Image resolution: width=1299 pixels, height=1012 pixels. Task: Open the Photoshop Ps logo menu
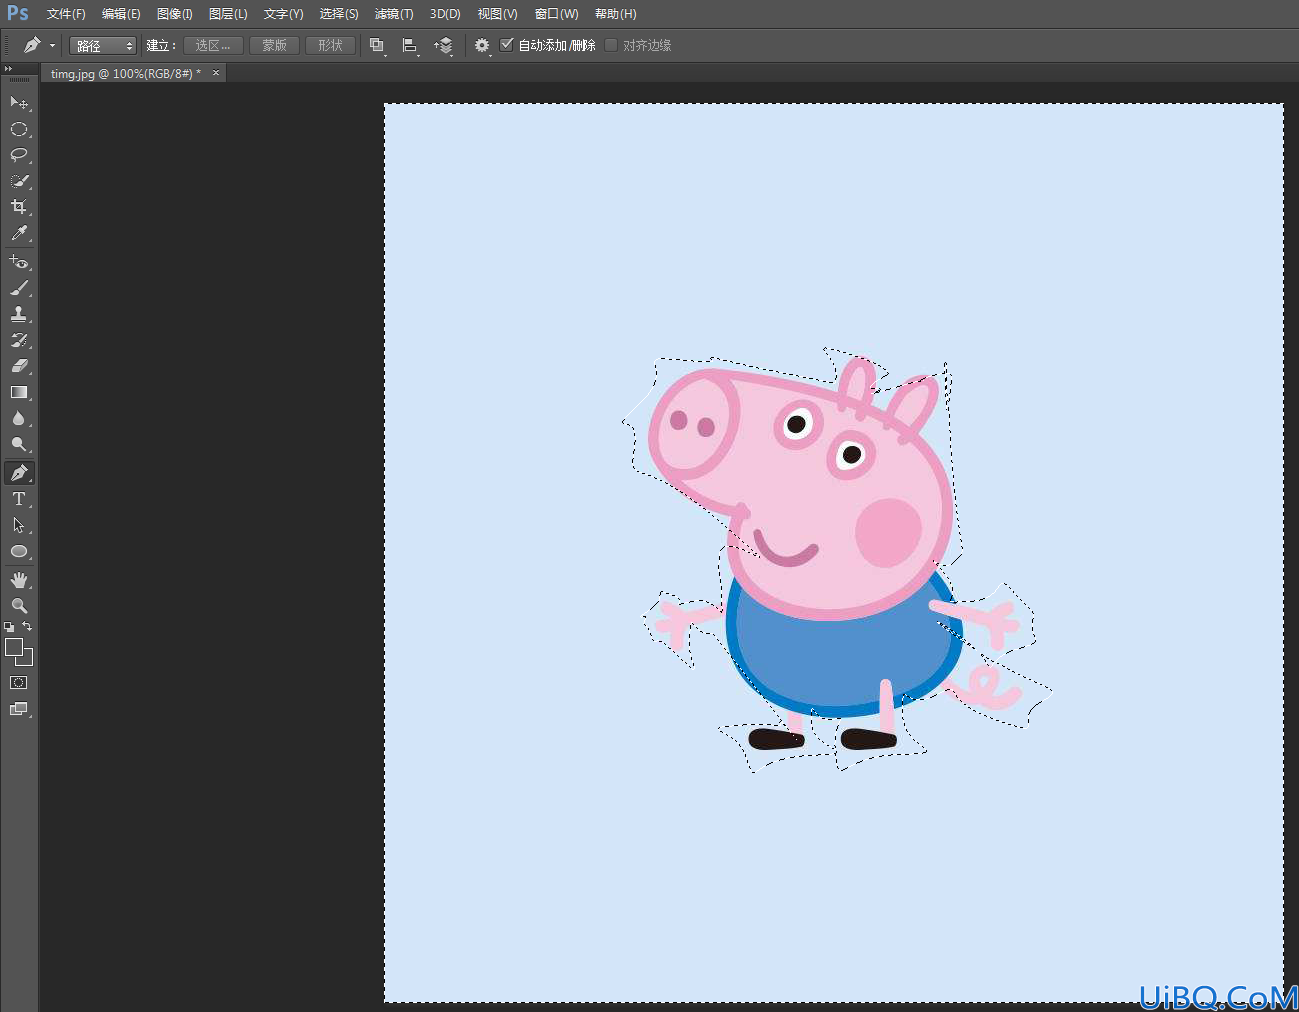(18, 13)
